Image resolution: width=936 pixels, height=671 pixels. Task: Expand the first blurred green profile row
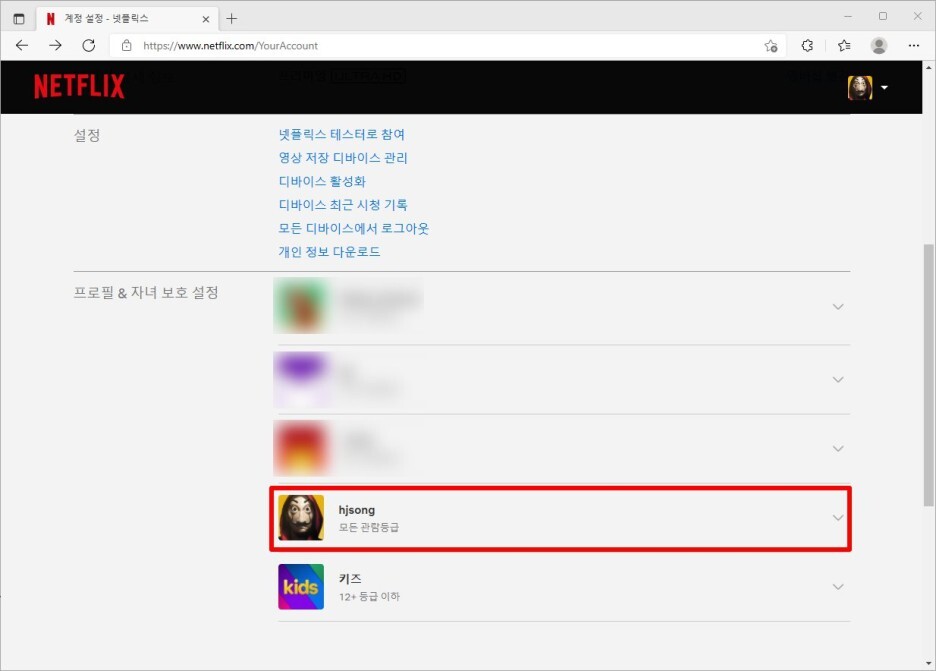click(x=838, y=306)
